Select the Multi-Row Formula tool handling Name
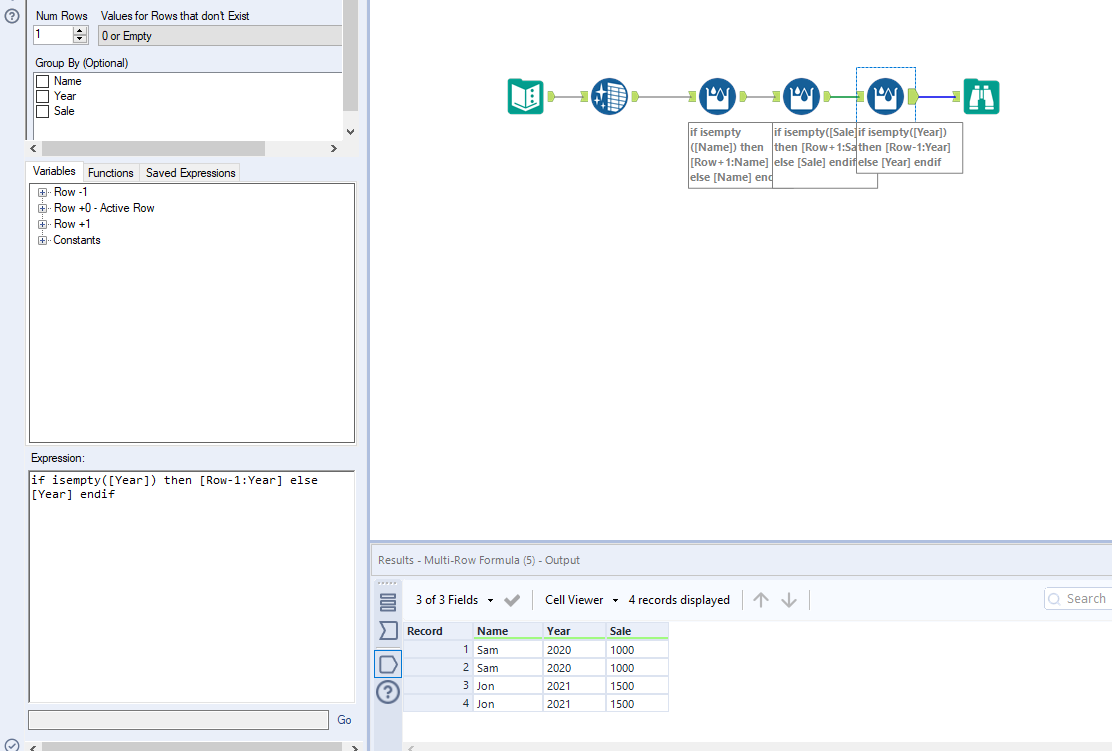This screenshot has width=1112, height=751. 717,96
